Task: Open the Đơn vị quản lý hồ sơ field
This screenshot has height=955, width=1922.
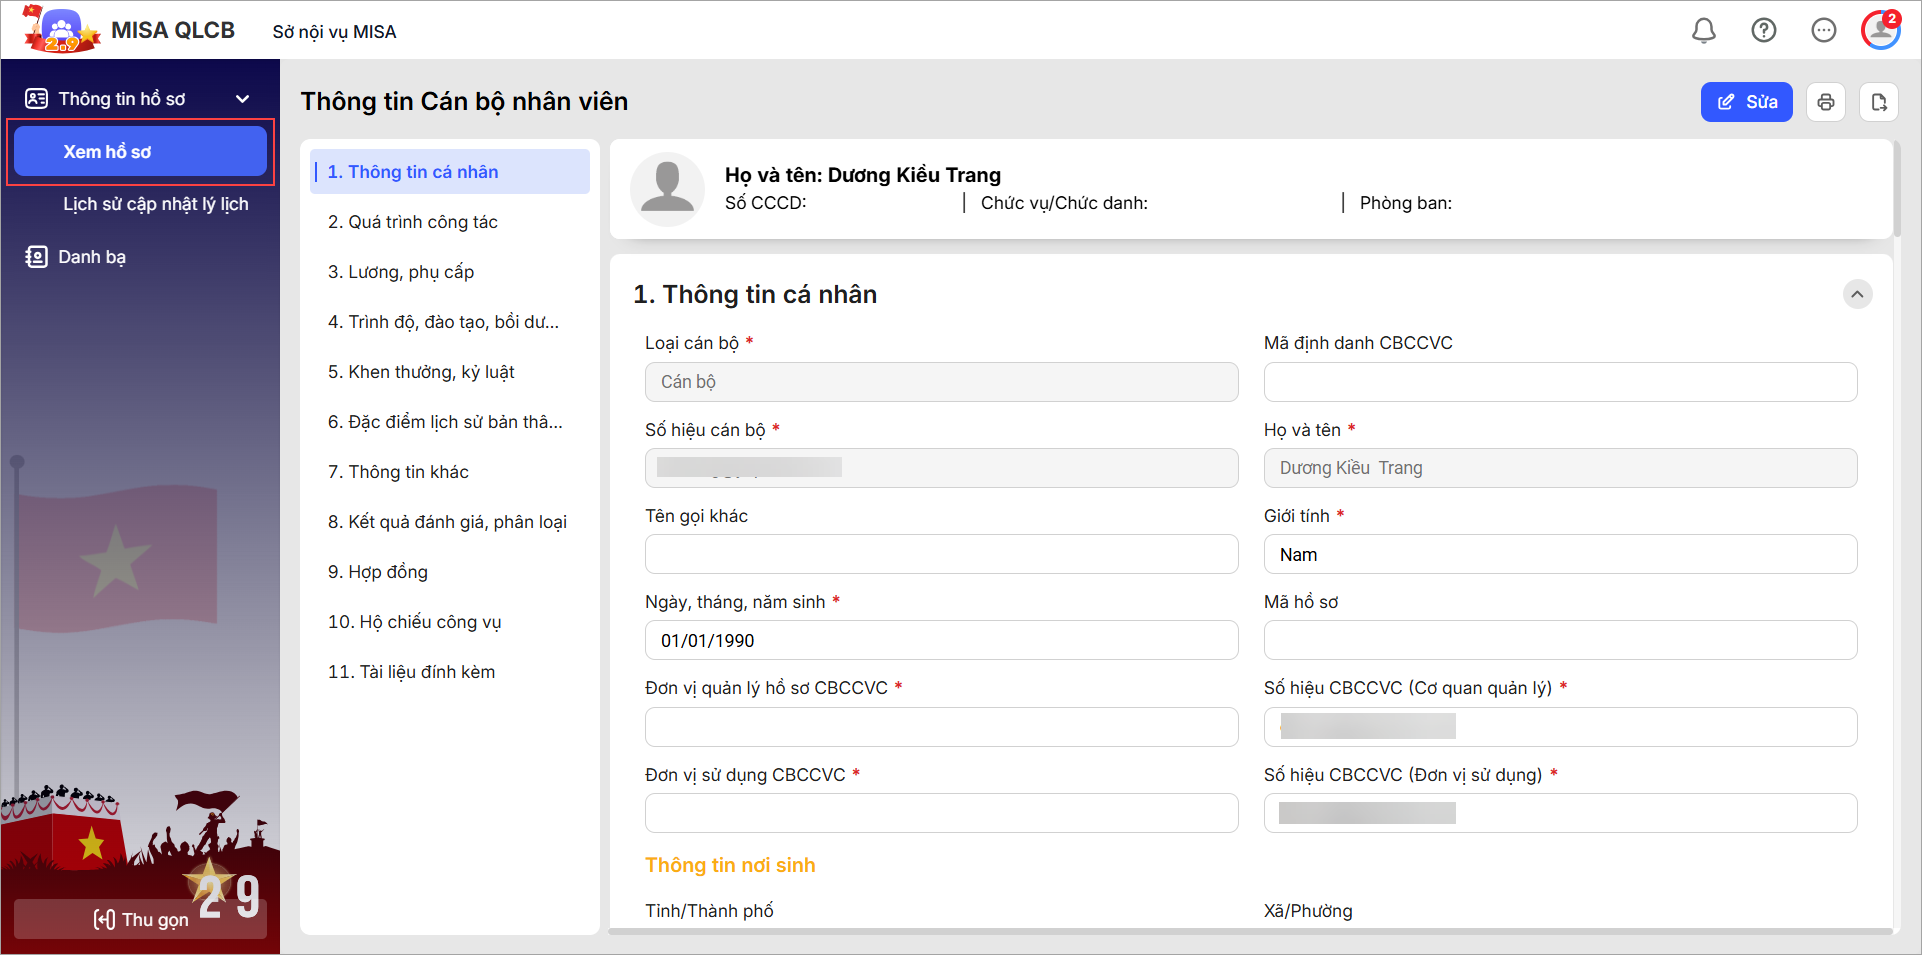Action: point(941,727)
